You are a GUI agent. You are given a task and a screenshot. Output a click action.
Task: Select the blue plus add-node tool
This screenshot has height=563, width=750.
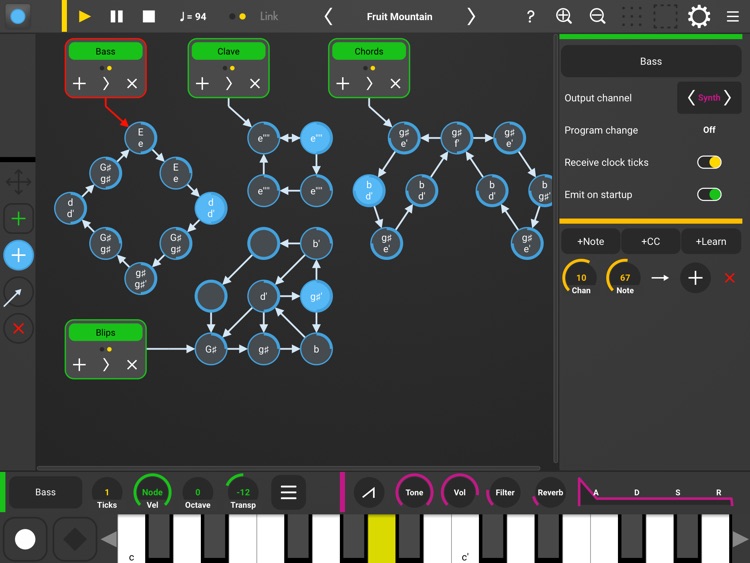pos(19,255)
